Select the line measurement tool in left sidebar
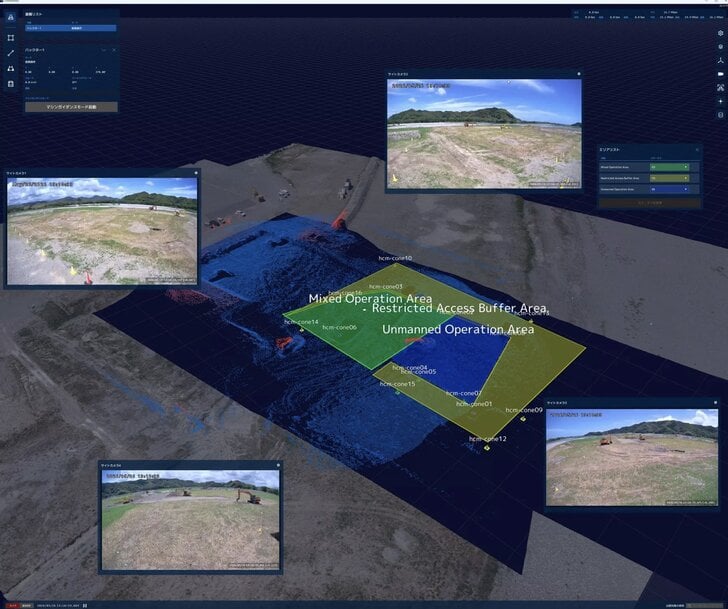Viewport: 728px width, 609px height. pos(11,53)
